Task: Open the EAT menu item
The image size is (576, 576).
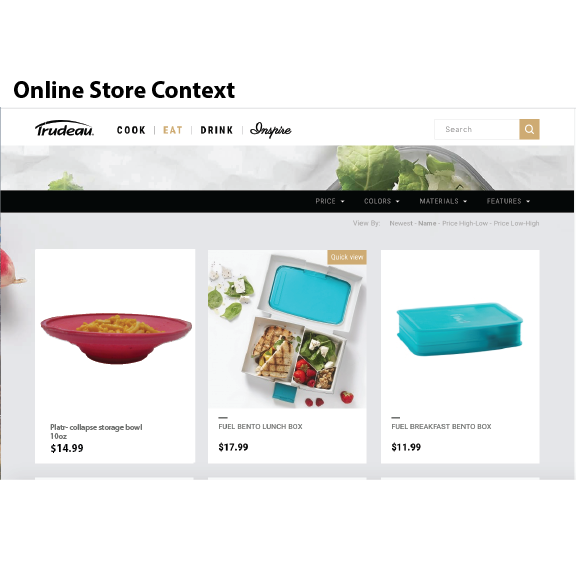Action: click(x=173, y=130)
